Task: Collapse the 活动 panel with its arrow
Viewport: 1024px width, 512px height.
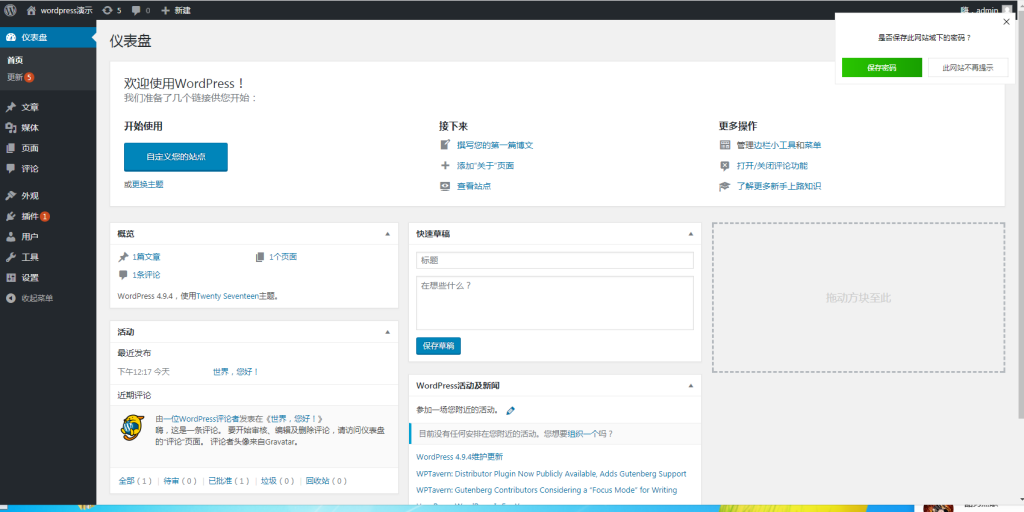Action: click(x=387, y=332)
